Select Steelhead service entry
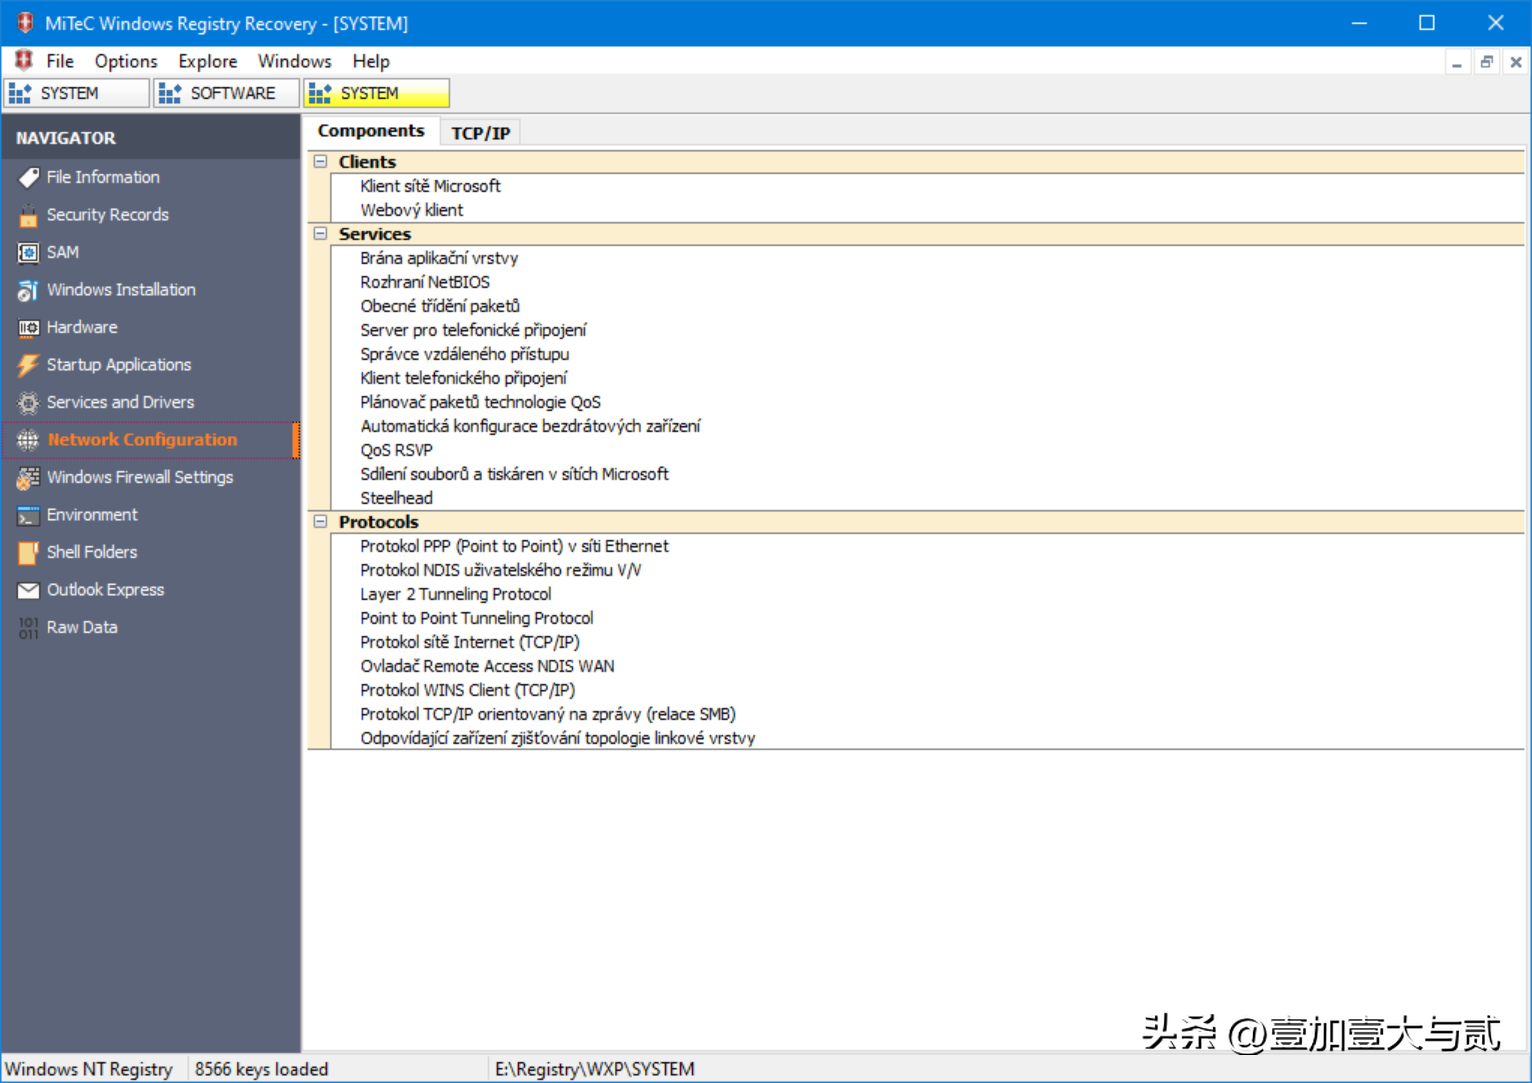Screen dimensions: 1532x1083 coord(396,498)
